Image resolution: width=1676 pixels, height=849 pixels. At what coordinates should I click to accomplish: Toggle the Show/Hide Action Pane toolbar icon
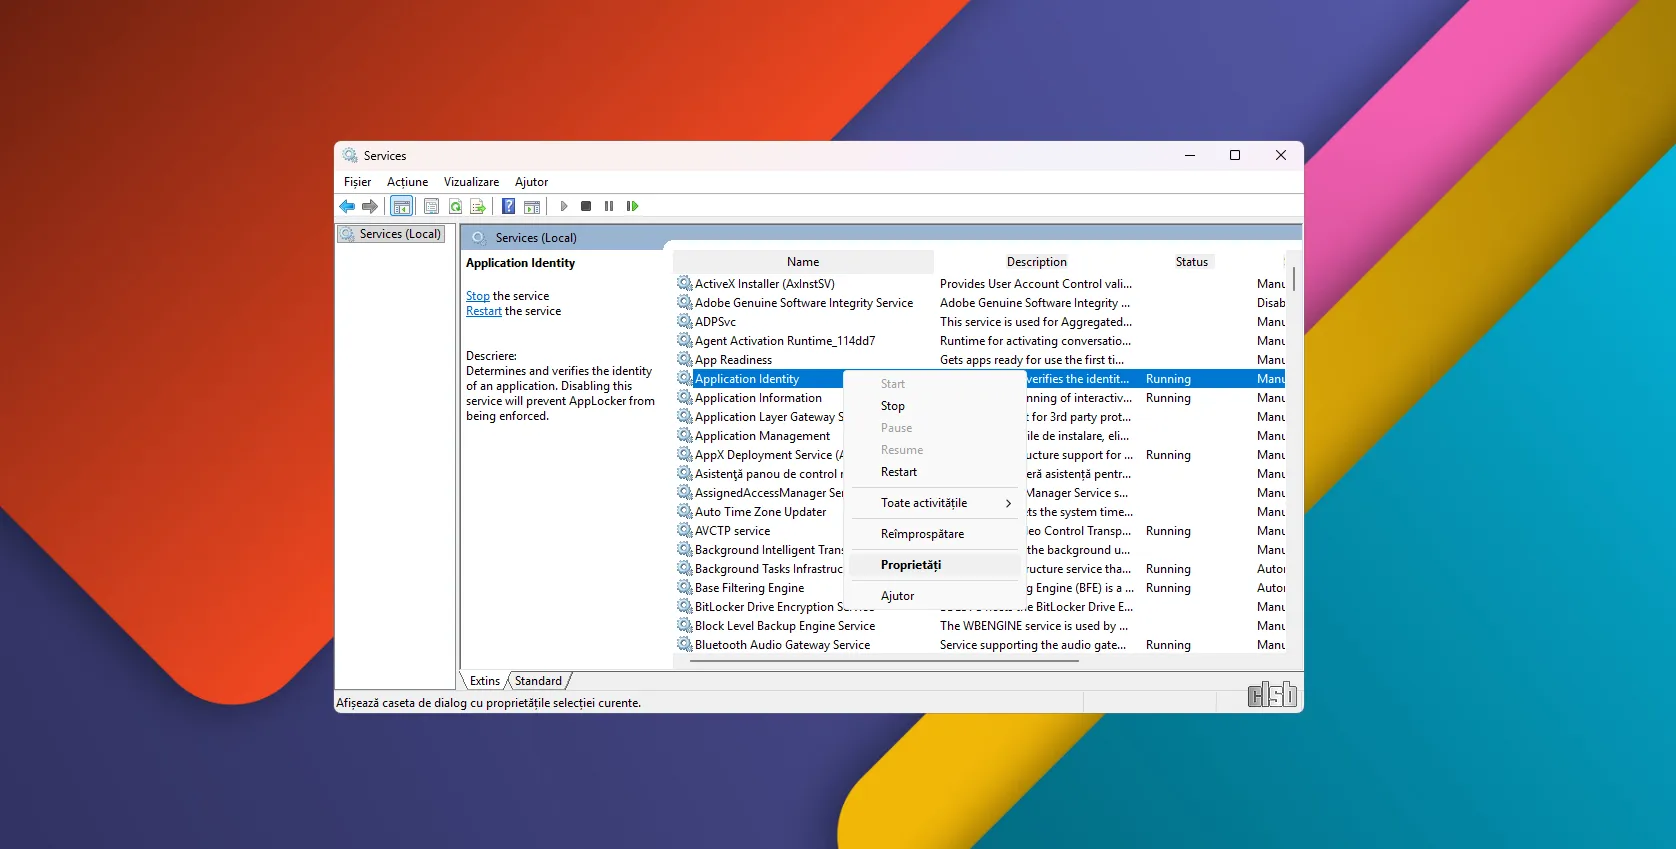coord(532,206)
